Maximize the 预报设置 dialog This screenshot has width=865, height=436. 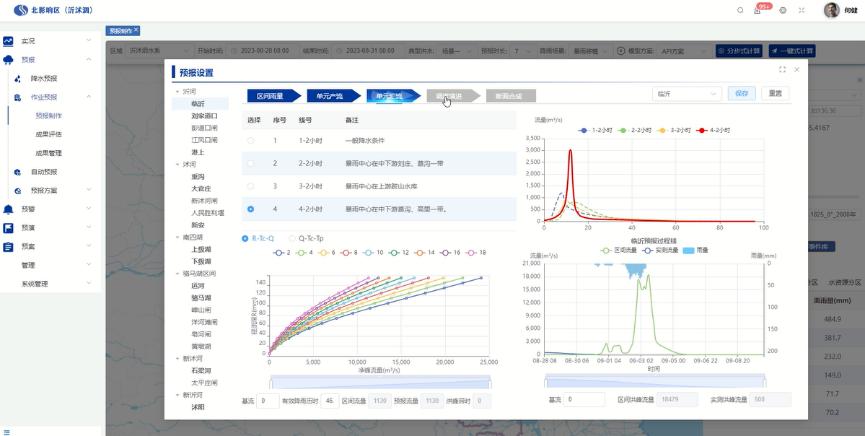click(782, 70)
